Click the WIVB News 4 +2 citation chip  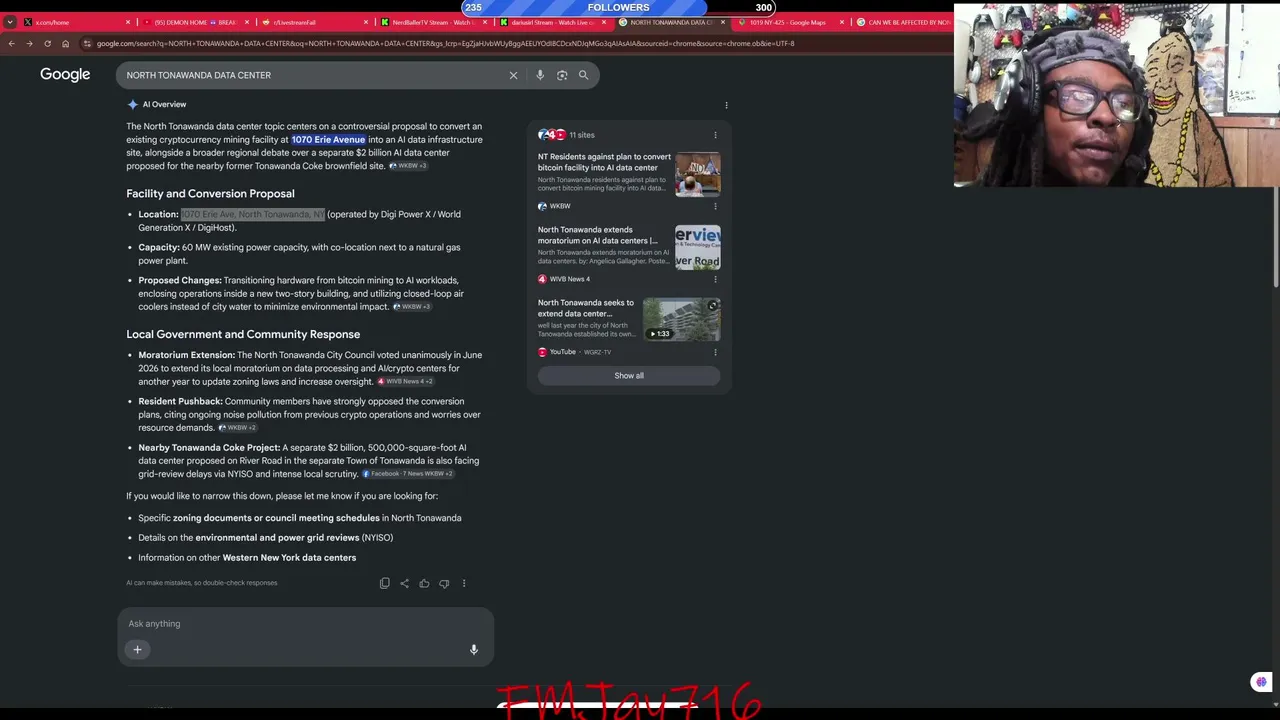click(x=405, y=382)
